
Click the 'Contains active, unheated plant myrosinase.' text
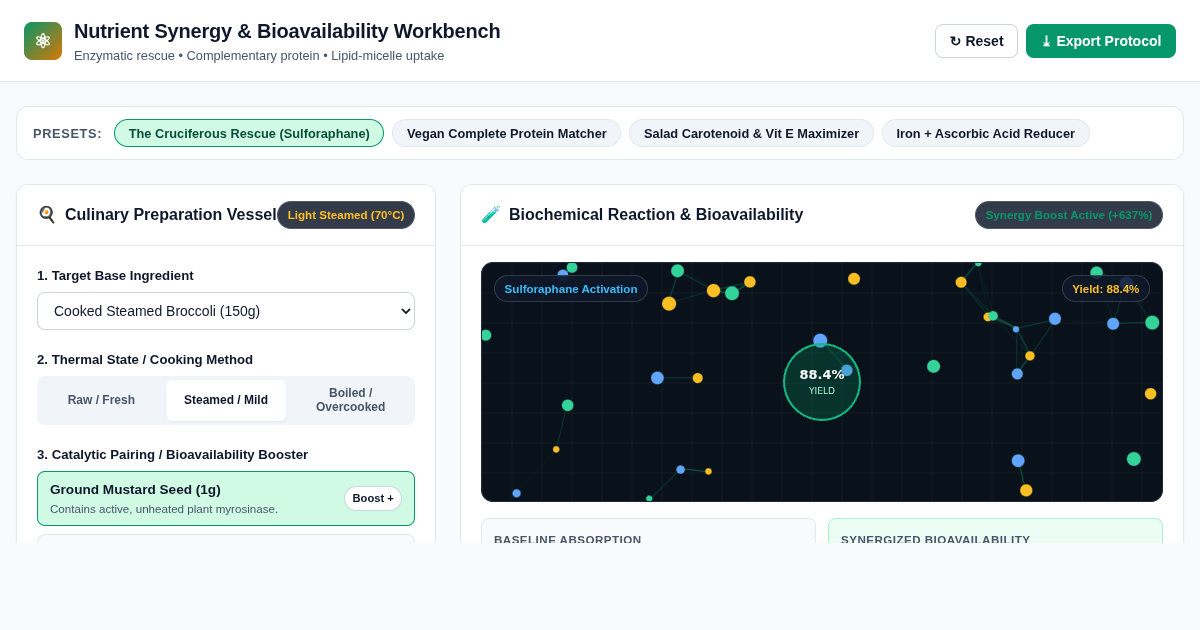click(x=164, y=509)
